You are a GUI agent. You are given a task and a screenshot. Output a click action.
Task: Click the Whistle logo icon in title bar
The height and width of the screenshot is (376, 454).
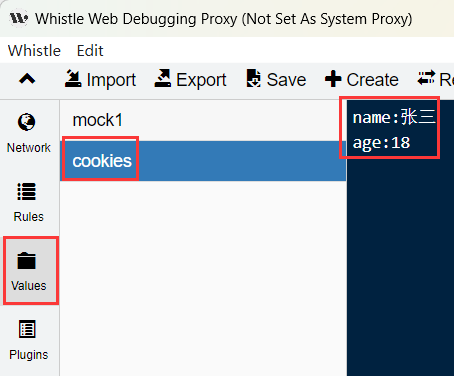point(19,19)
